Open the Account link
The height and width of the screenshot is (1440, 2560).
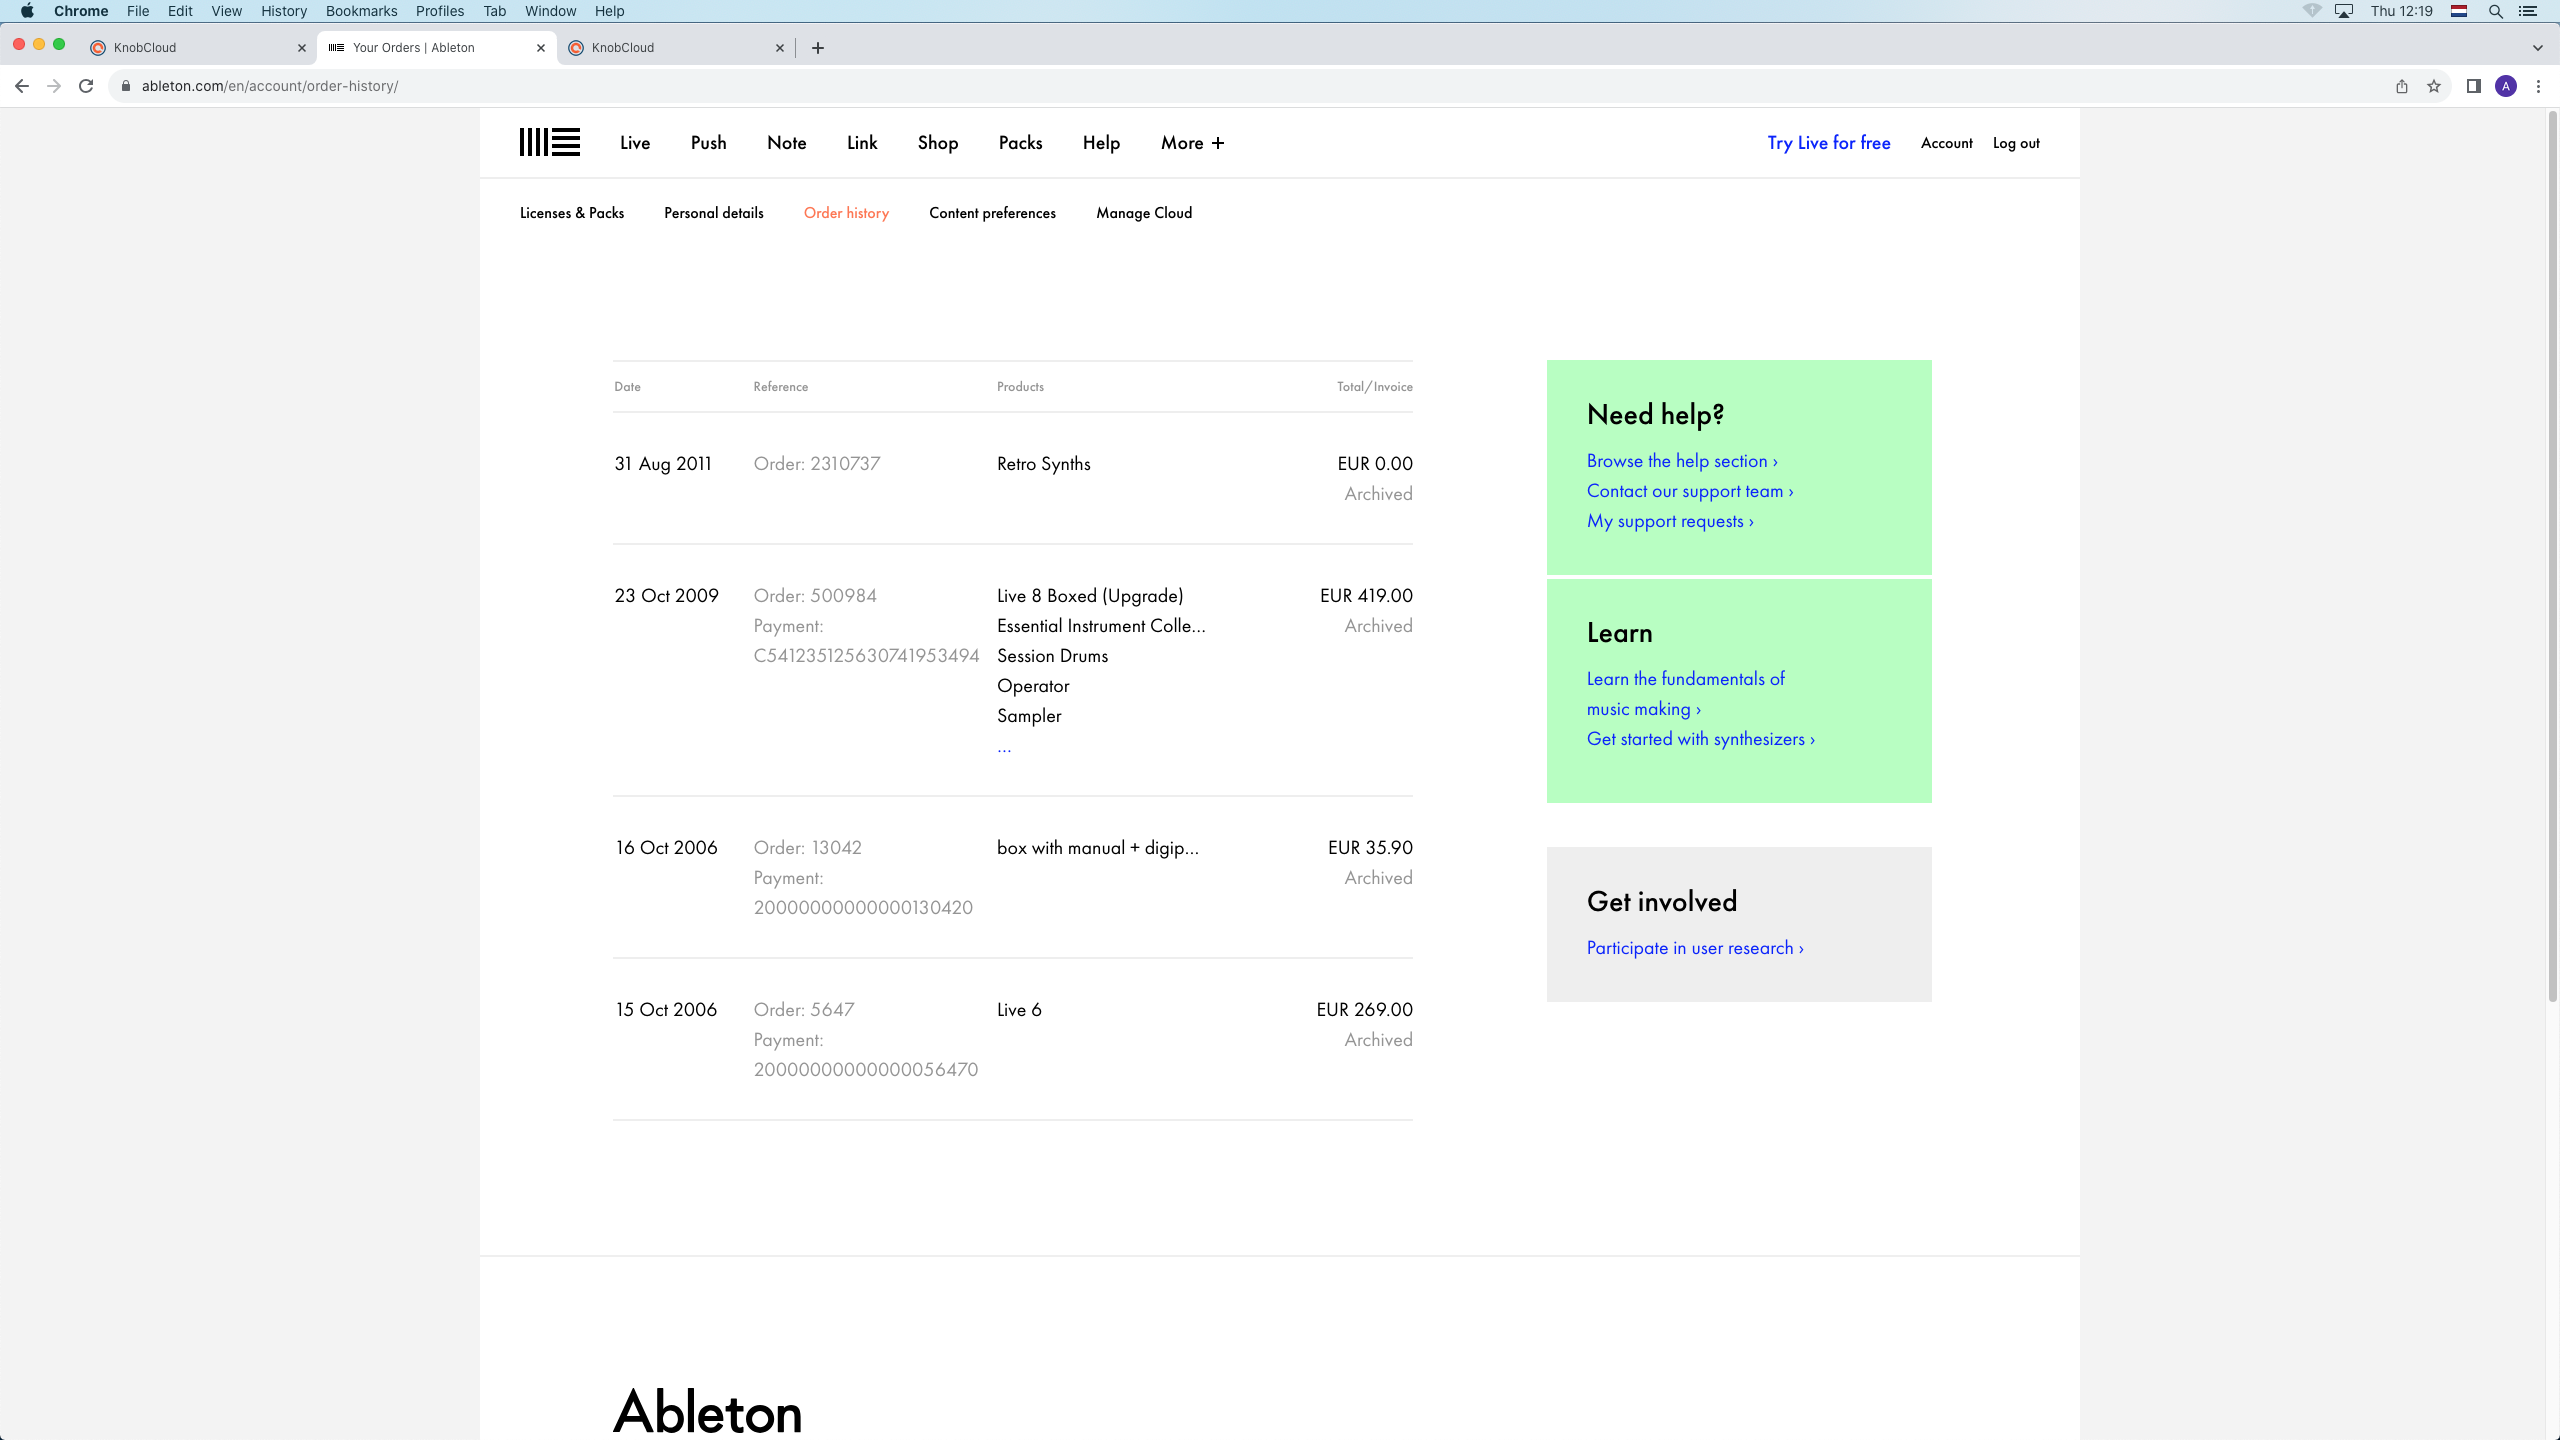pyautogui.click(x=1947, y=143)
